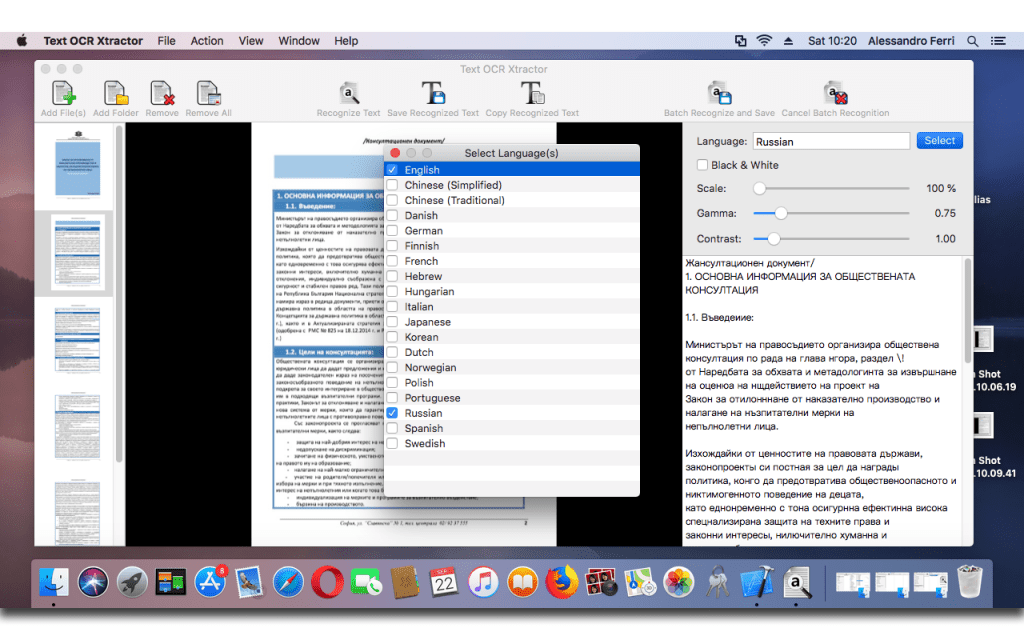Click the Save Recognized Text icon
This screenshot has width=1024, height=640.
click(x=433, y=95)
